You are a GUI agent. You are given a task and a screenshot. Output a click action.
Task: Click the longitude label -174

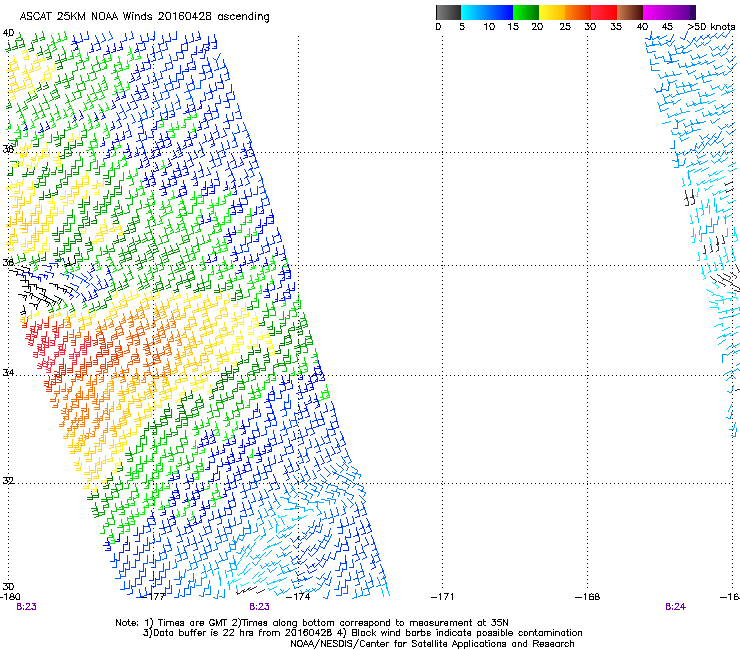point(299,597)
